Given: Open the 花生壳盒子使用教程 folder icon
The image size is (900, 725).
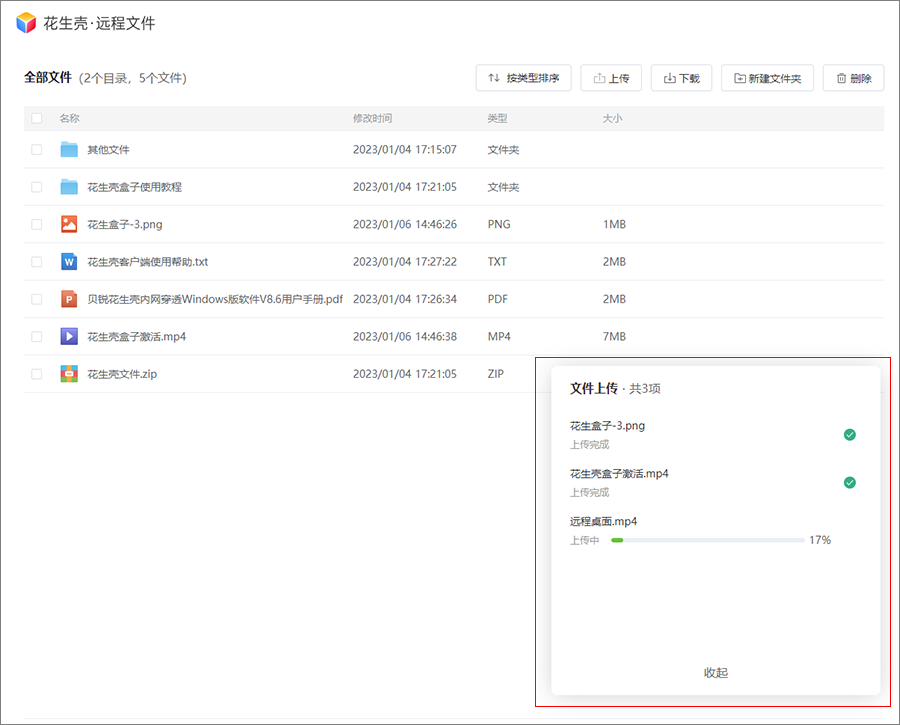Looking at the screenshot, I should click(x=69, y=187).
